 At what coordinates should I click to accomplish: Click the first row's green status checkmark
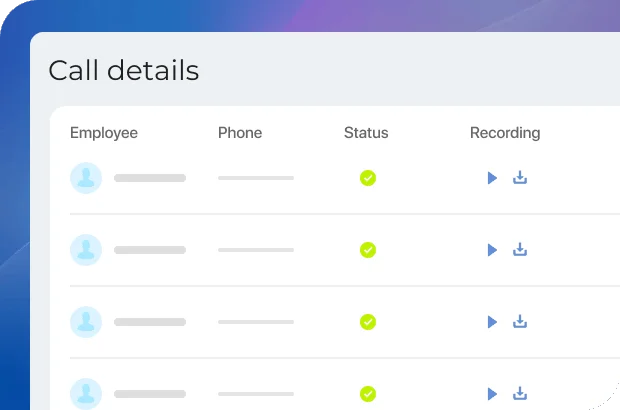(x=368, y=178)
